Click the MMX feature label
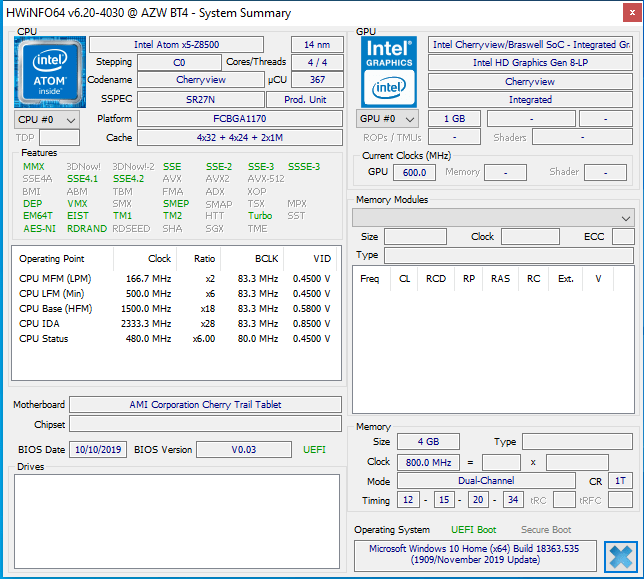Viewport: 644px width, 579px height. pos(34,167)
